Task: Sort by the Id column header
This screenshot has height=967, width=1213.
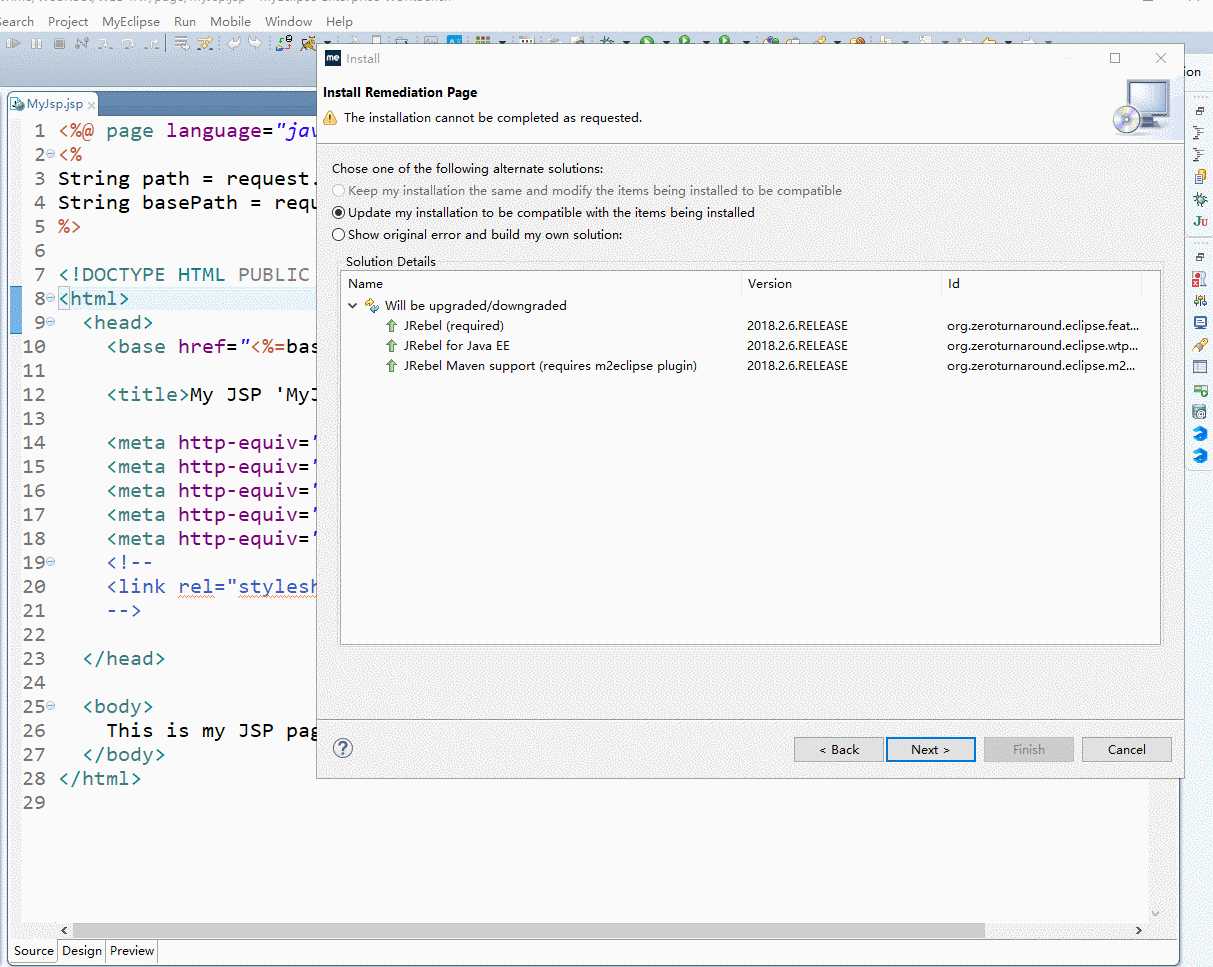Action: click(1041, 284)
